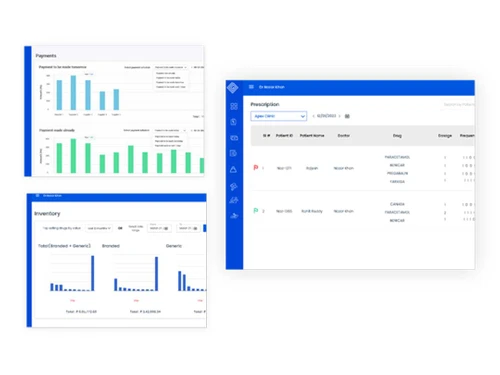Open calendar icon in Inventory From date field
The width and height of the screenshot is (500, 375).
[x=166, y=228]
